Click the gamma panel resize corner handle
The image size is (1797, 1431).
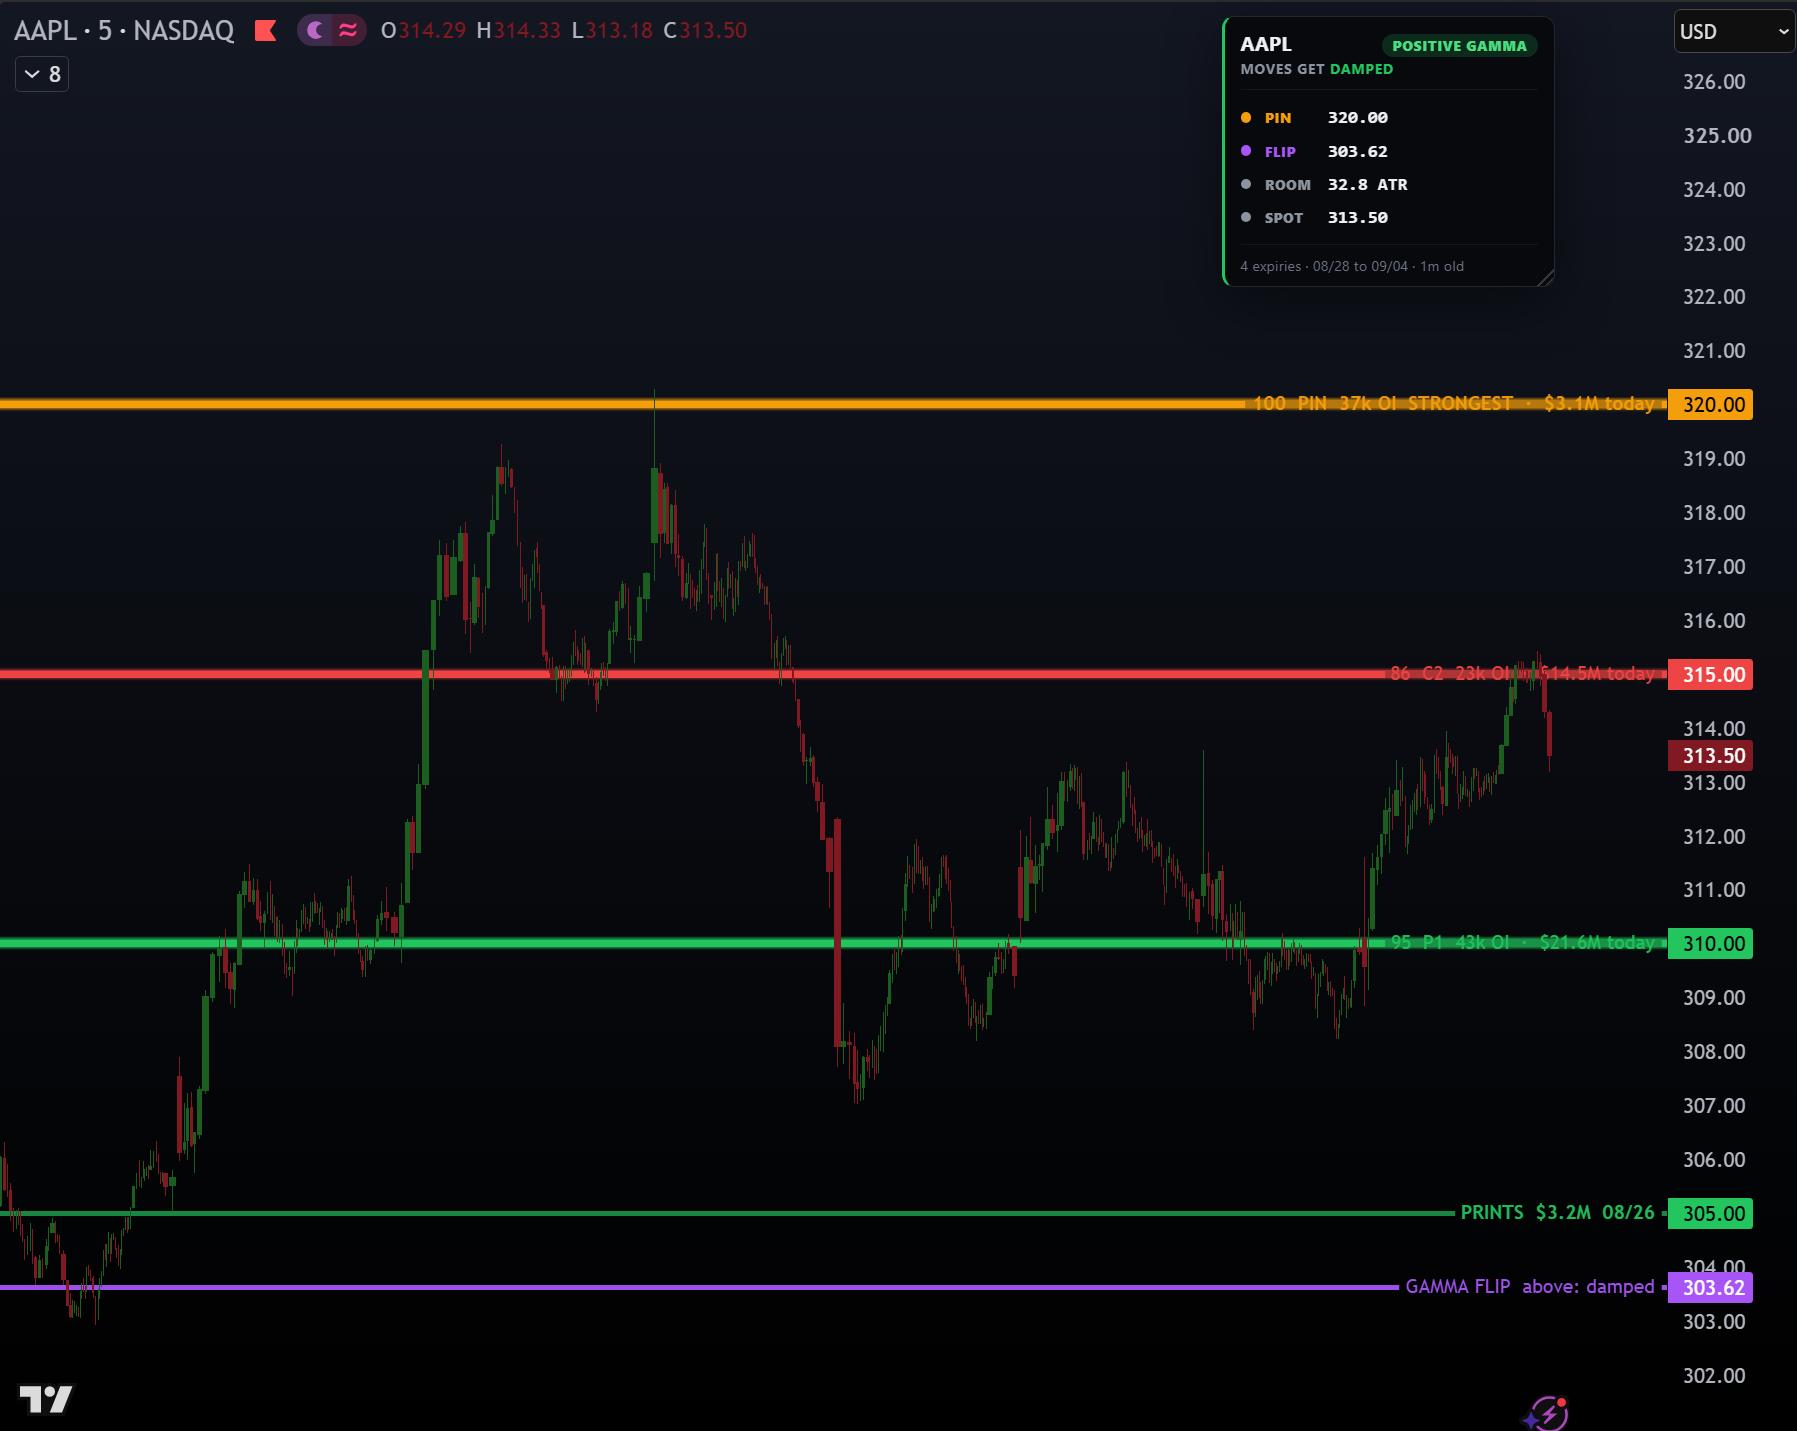[x=1545, y=277]
